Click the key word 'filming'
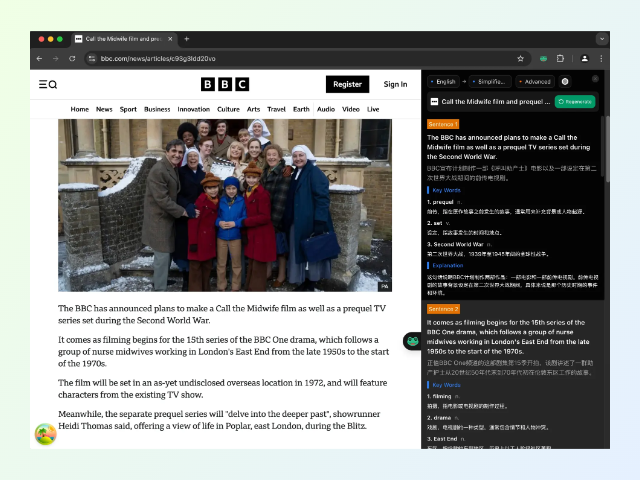Viewport: 640px width, 480px height. coord(442,396)
